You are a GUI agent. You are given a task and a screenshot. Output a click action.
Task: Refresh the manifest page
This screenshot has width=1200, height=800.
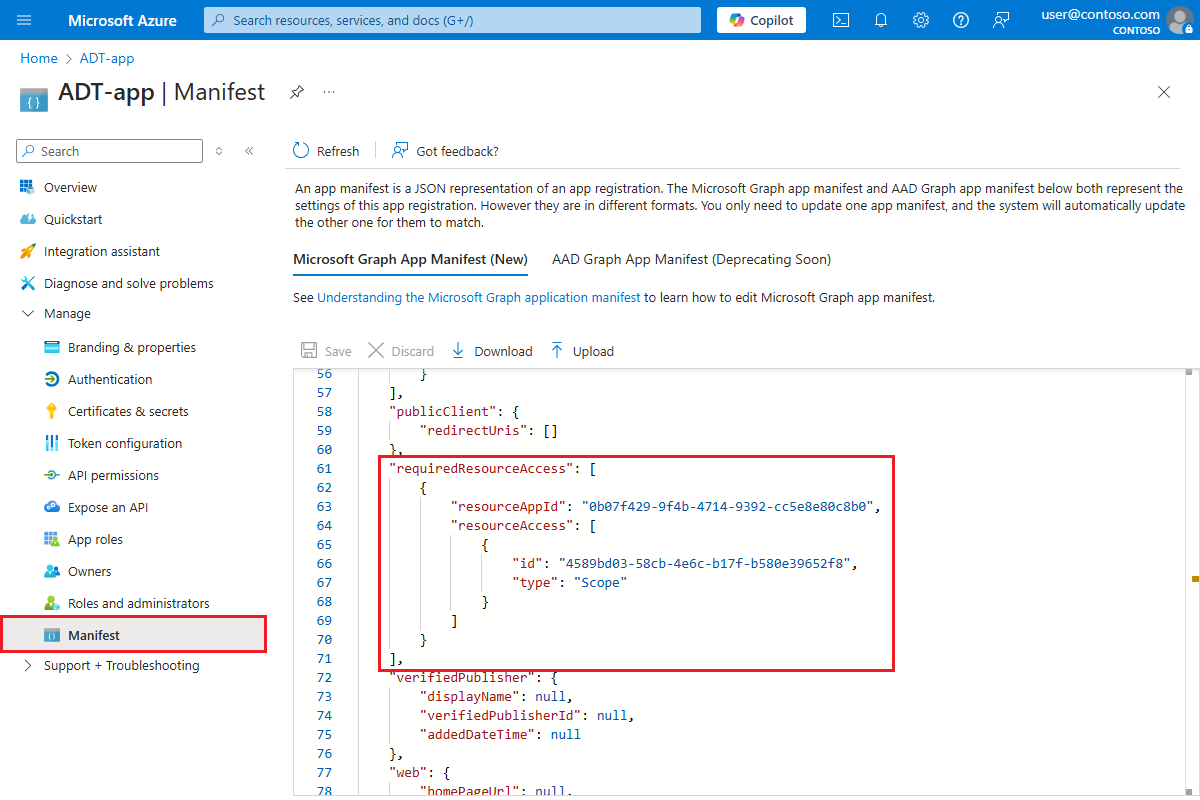(326, 151)
